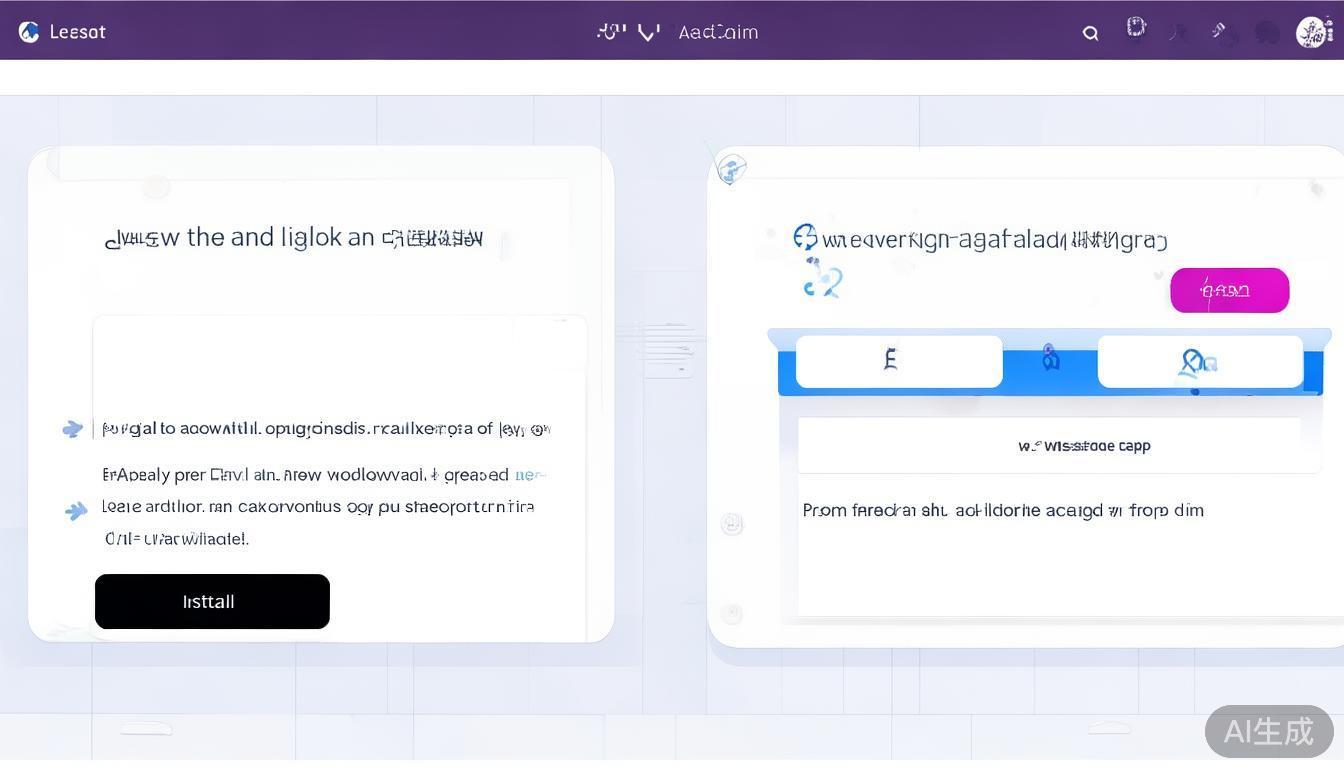Open the Aadiaim item in the top bar
This screenshot has height=768, width=1344.
point(717,32)
